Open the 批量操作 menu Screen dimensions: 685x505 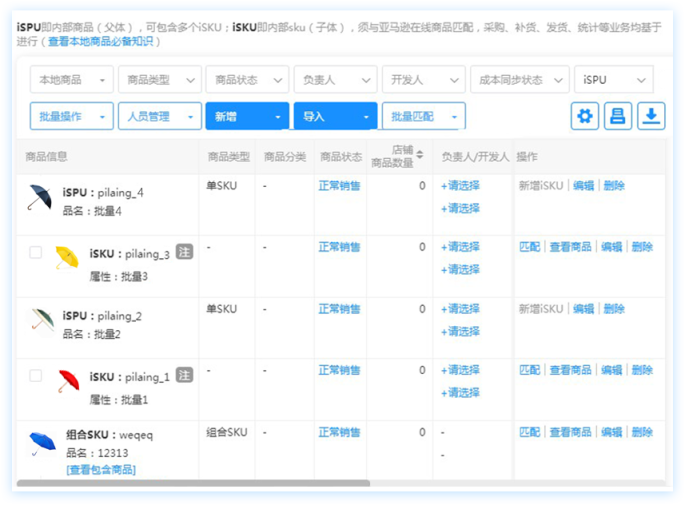pyautogui.click(x=71, y=117)
